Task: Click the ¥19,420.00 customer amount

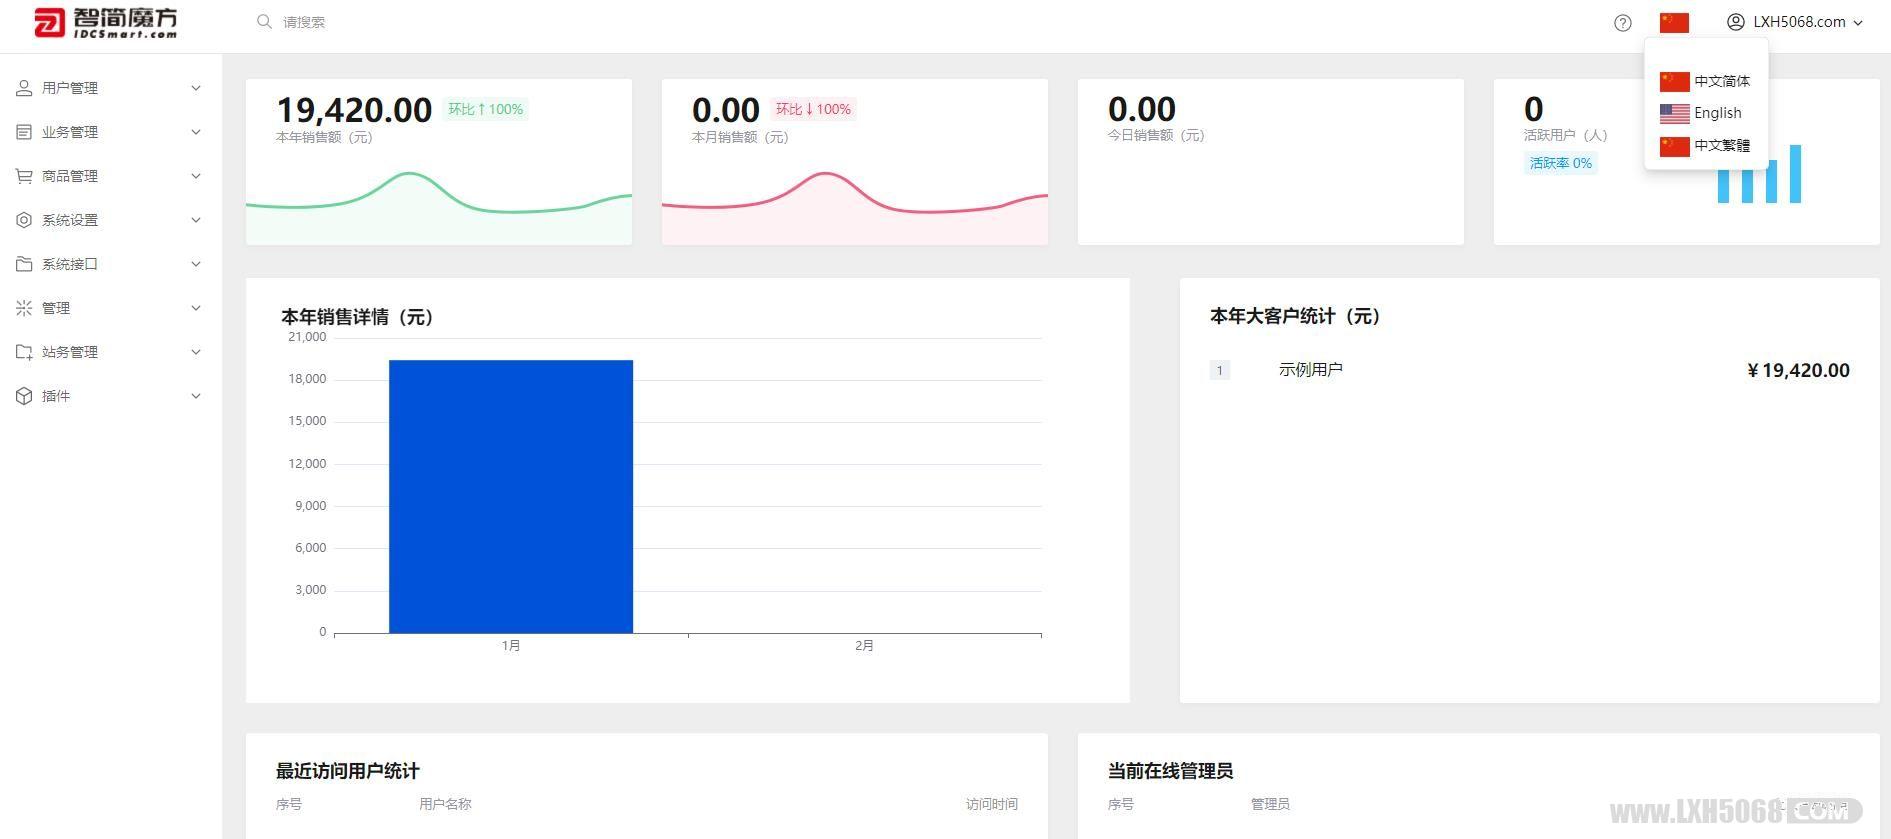Action: [x=1798, y=370]
